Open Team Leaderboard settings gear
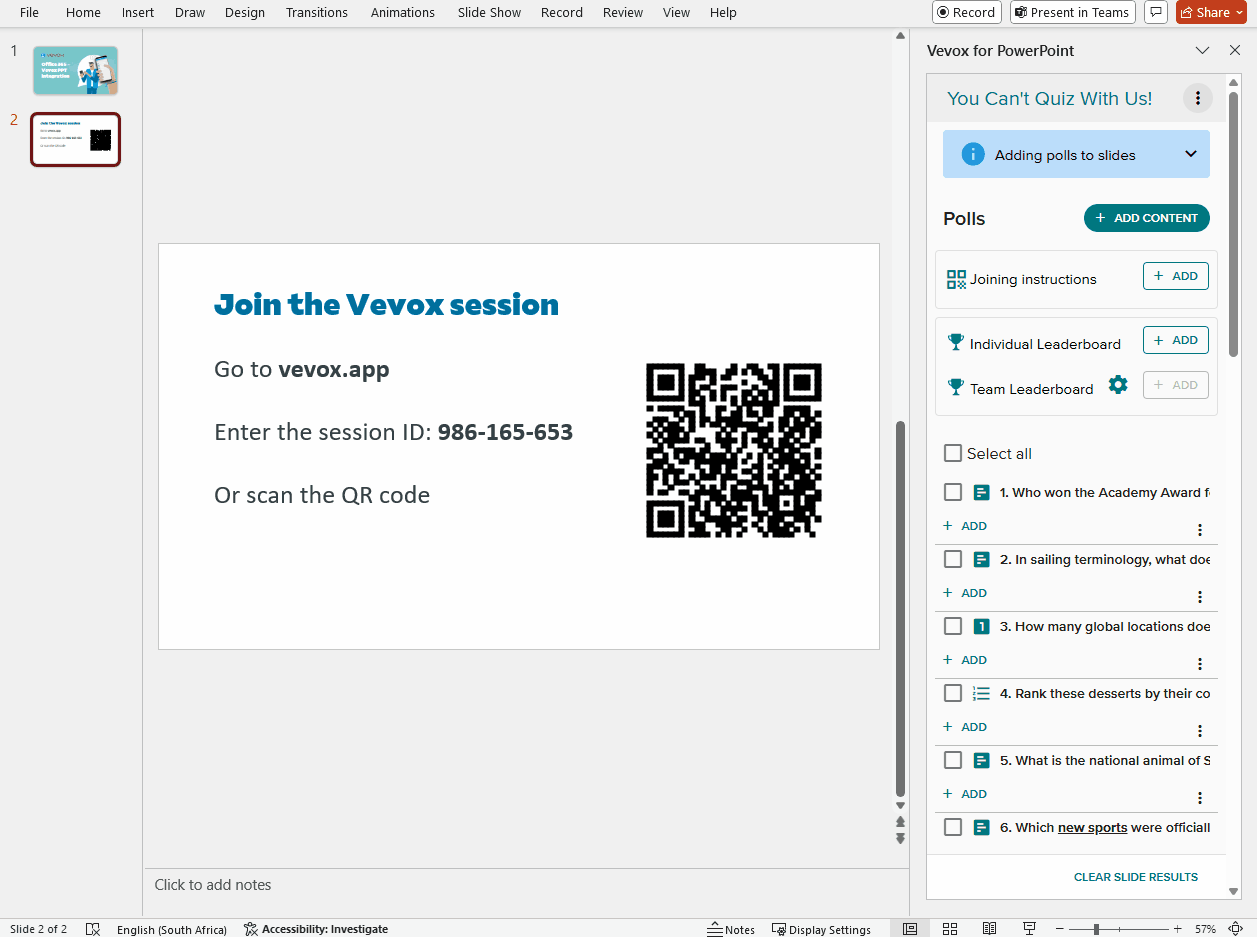The width and height of the screenshot is (1257, 937). pyautogui.click(x=1118, y=385)
